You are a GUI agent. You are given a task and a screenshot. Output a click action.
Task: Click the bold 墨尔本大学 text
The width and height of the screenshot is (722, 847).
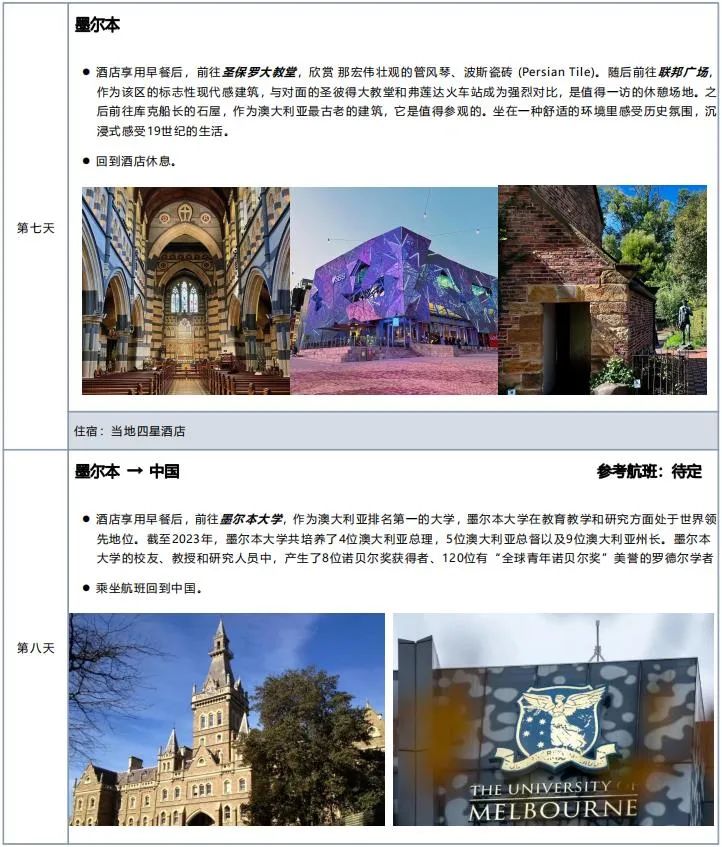click(250, 519)
